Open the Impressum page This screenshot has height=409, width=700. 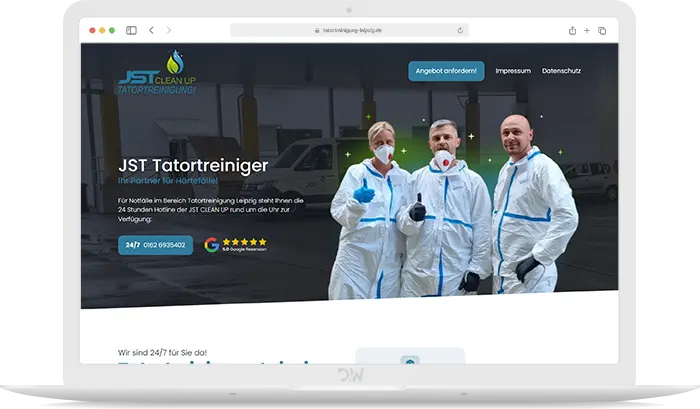(513, 71)
